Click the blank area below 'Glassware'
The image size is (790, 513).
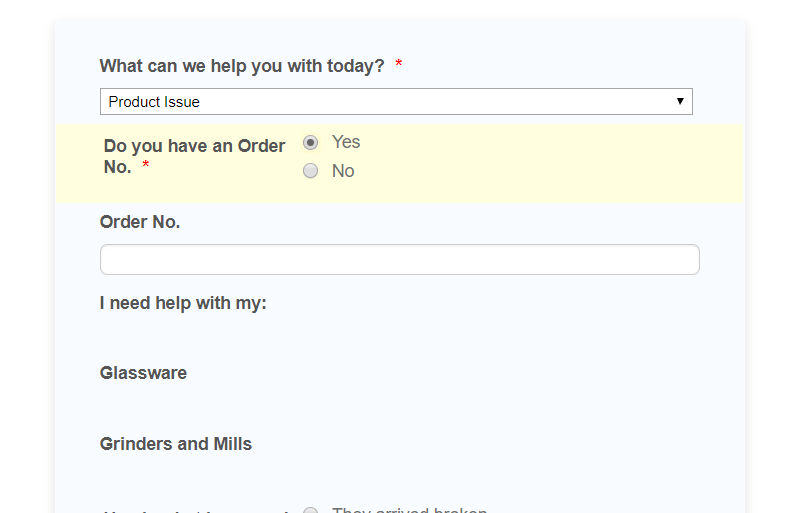[x=300, y=408]
